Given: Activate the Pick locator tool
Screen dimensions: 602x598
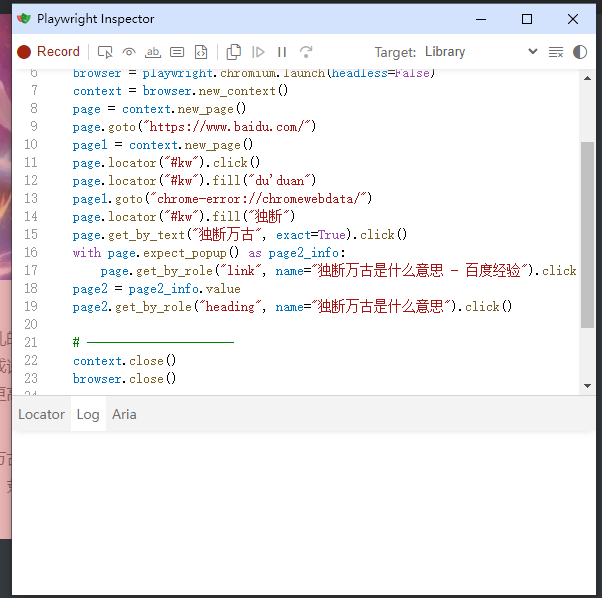Looking at the screenshot, I should click(x=105, y=52).
